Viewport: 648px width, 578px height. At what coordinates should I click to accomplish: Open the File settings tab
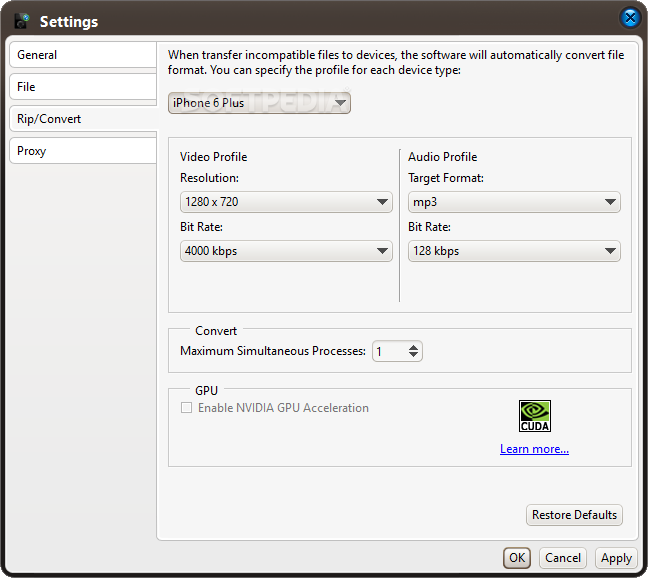[83, 87]
